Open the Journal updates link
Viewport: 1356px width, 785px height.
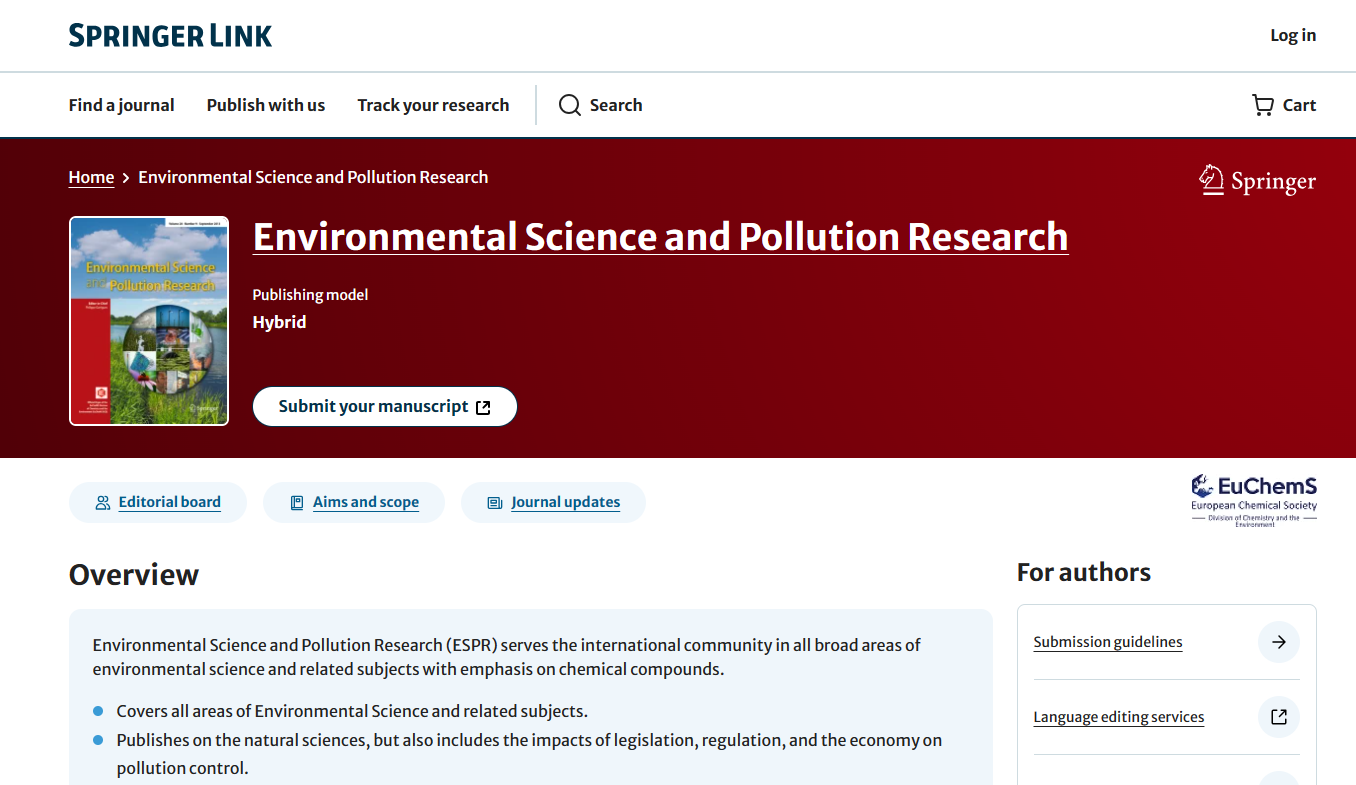point(566,502)
